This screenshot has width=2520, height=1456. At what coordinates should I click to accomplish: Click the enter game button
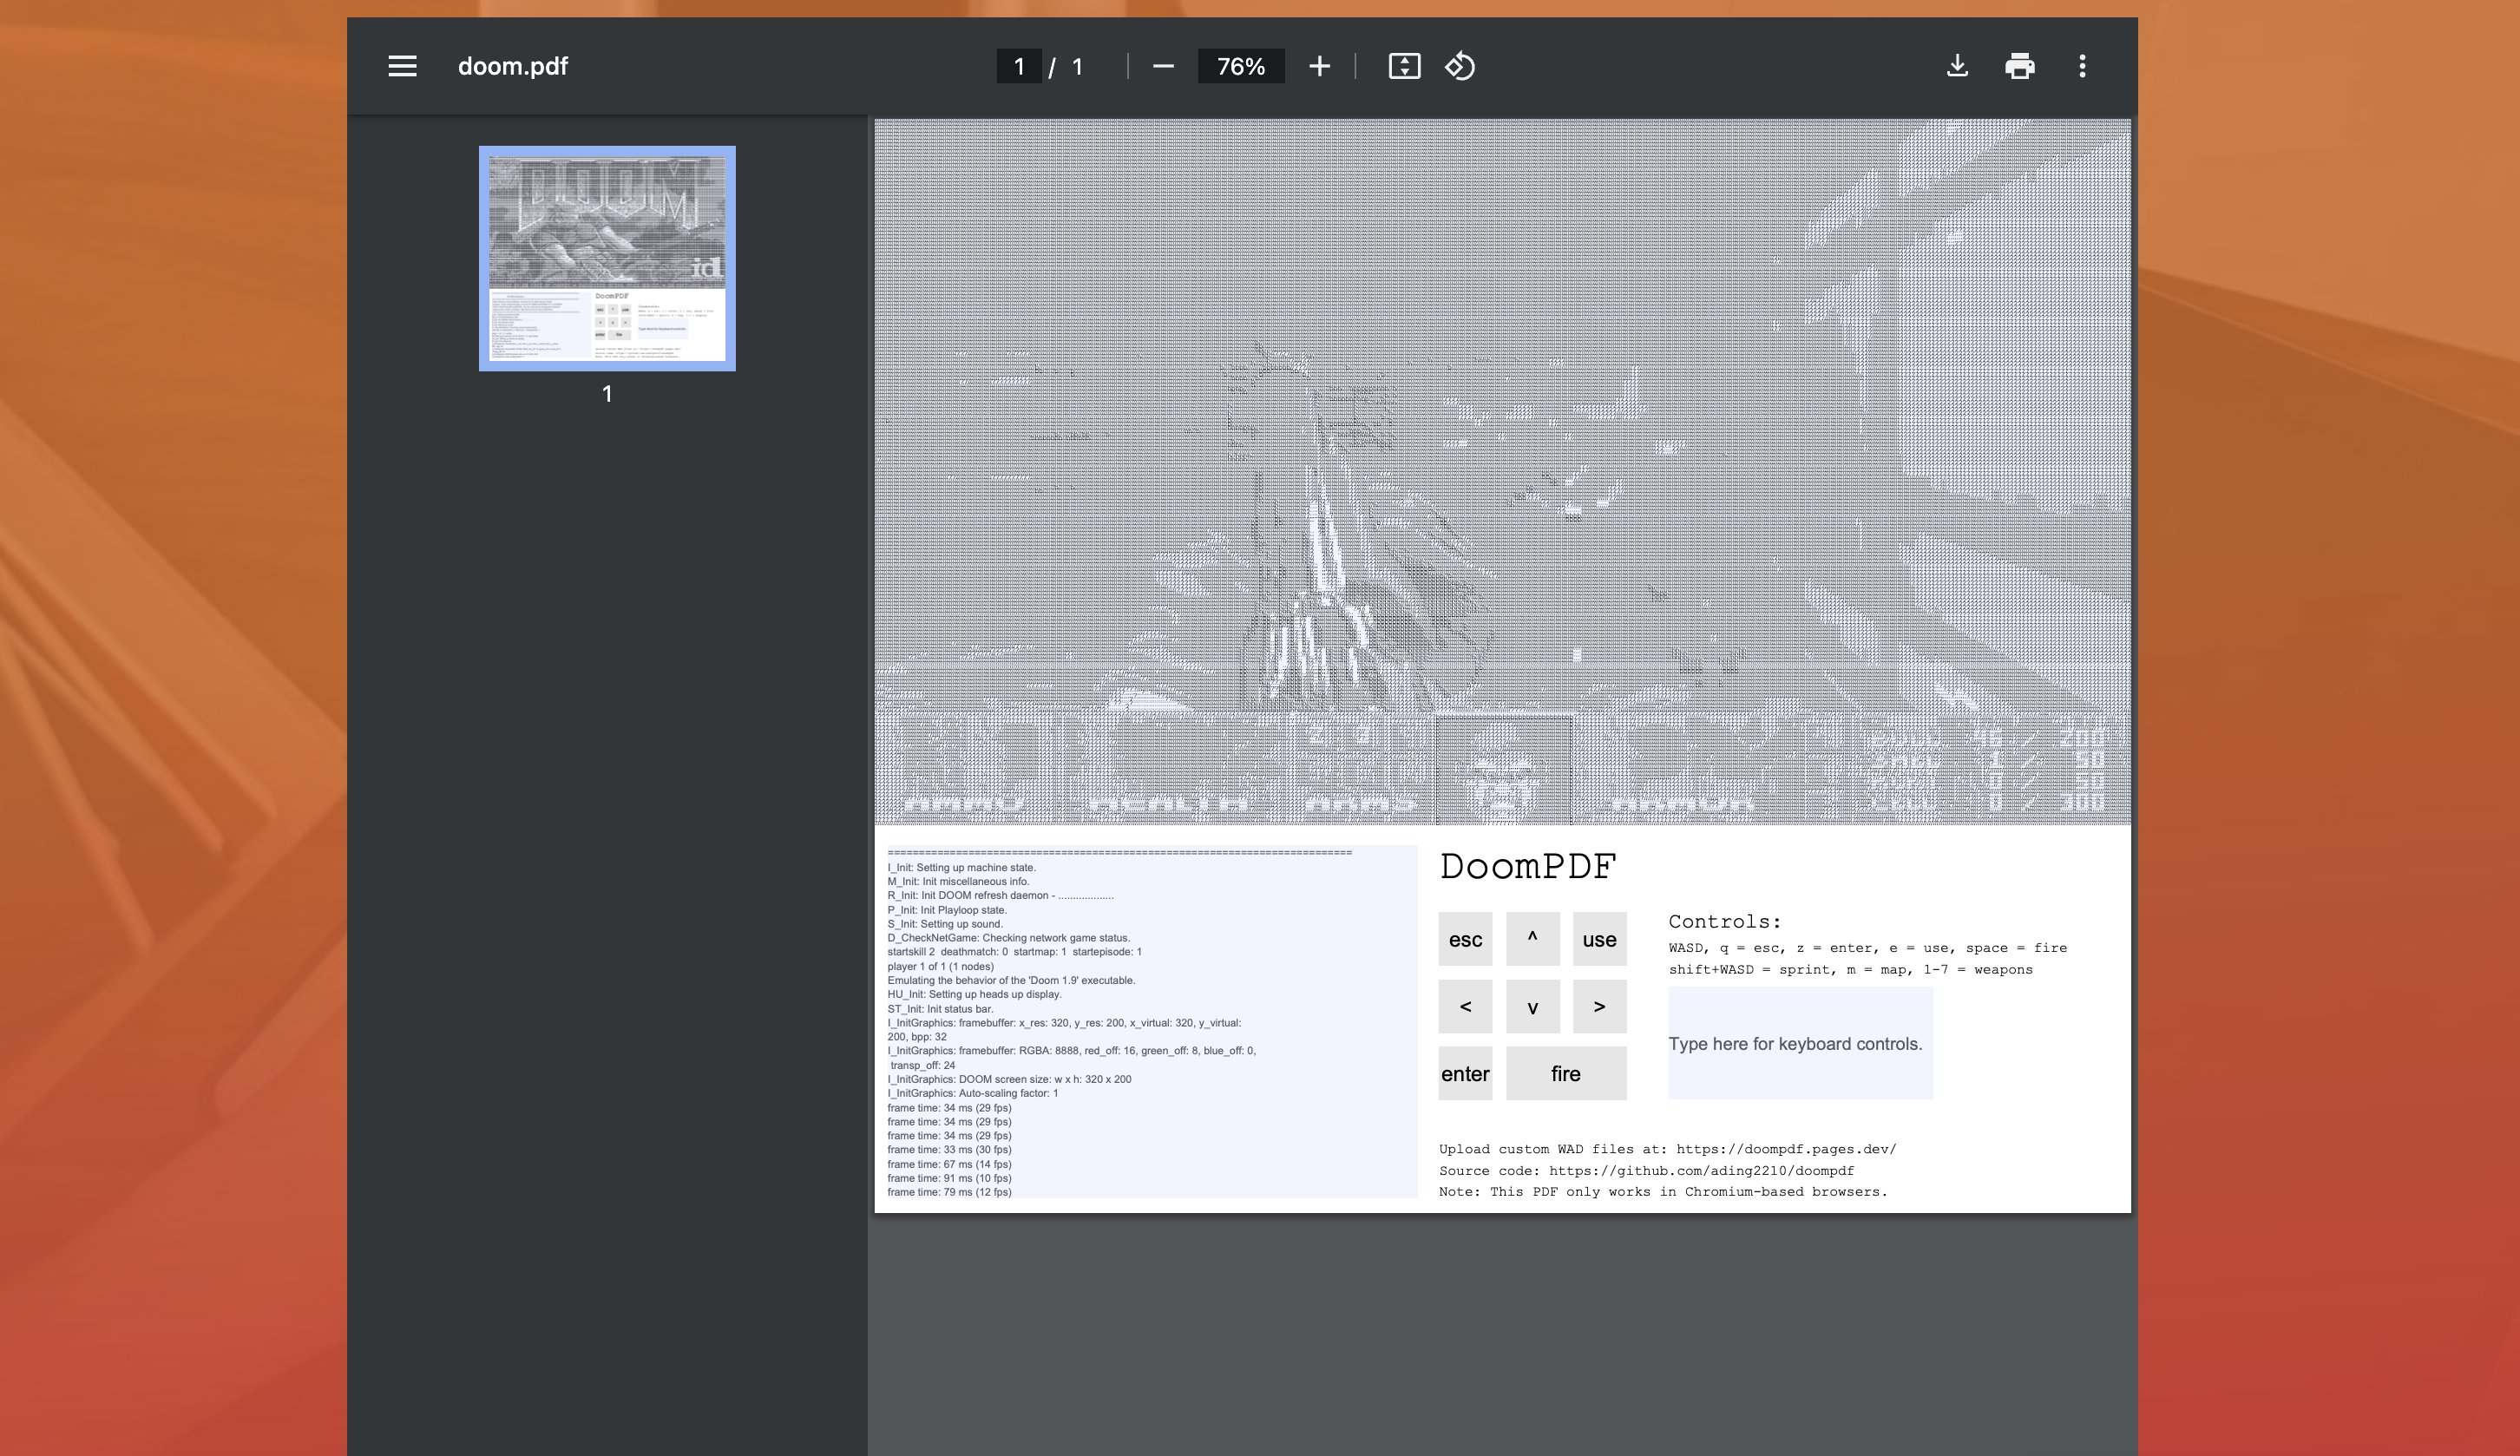(1465, 1073)
